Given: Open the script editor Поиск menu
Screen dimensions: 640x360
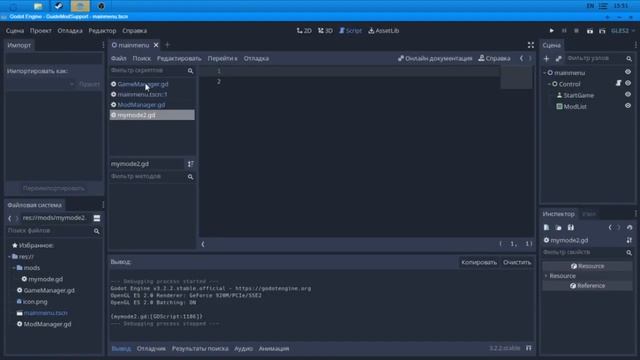Looking at the screenshot, I should click(x=142, y=58).
